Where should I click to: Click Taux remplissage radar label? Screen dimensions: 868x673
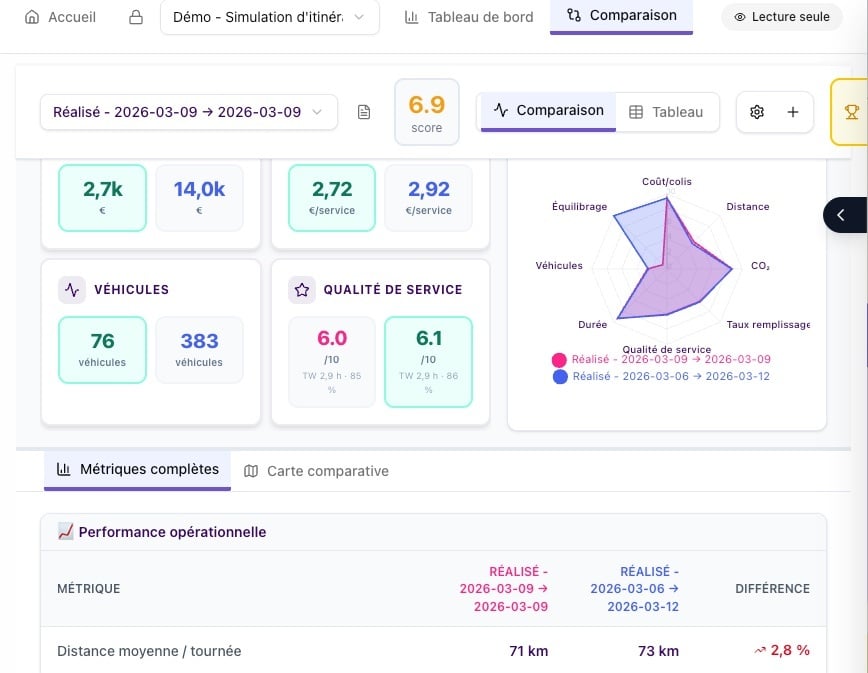[768, 324]
